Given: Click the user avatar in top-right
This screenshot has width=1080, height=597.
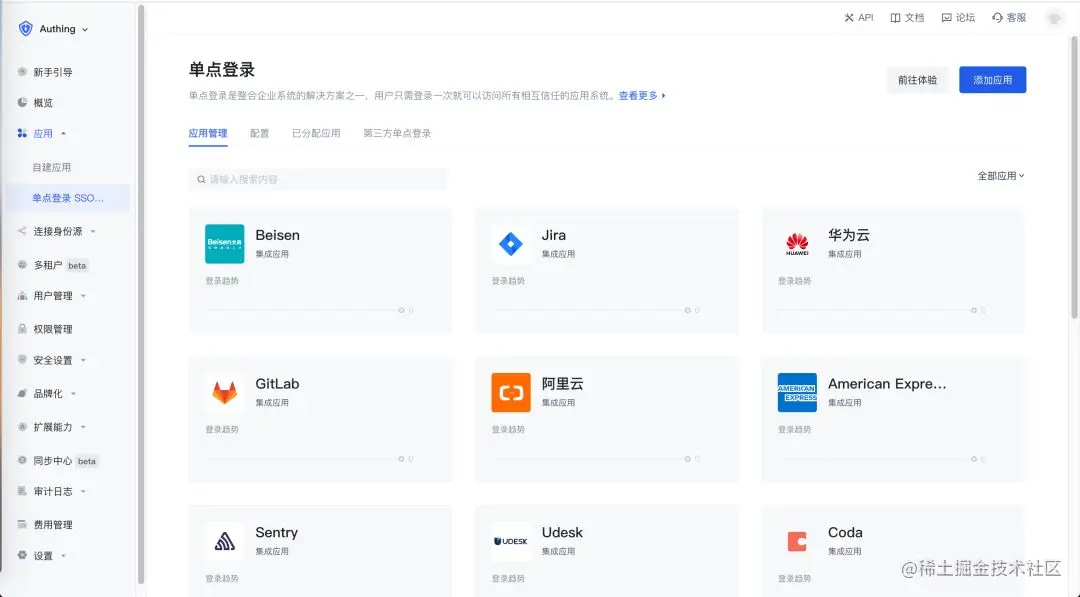Looking at the screenshot, I should [x=1054, y=19].
